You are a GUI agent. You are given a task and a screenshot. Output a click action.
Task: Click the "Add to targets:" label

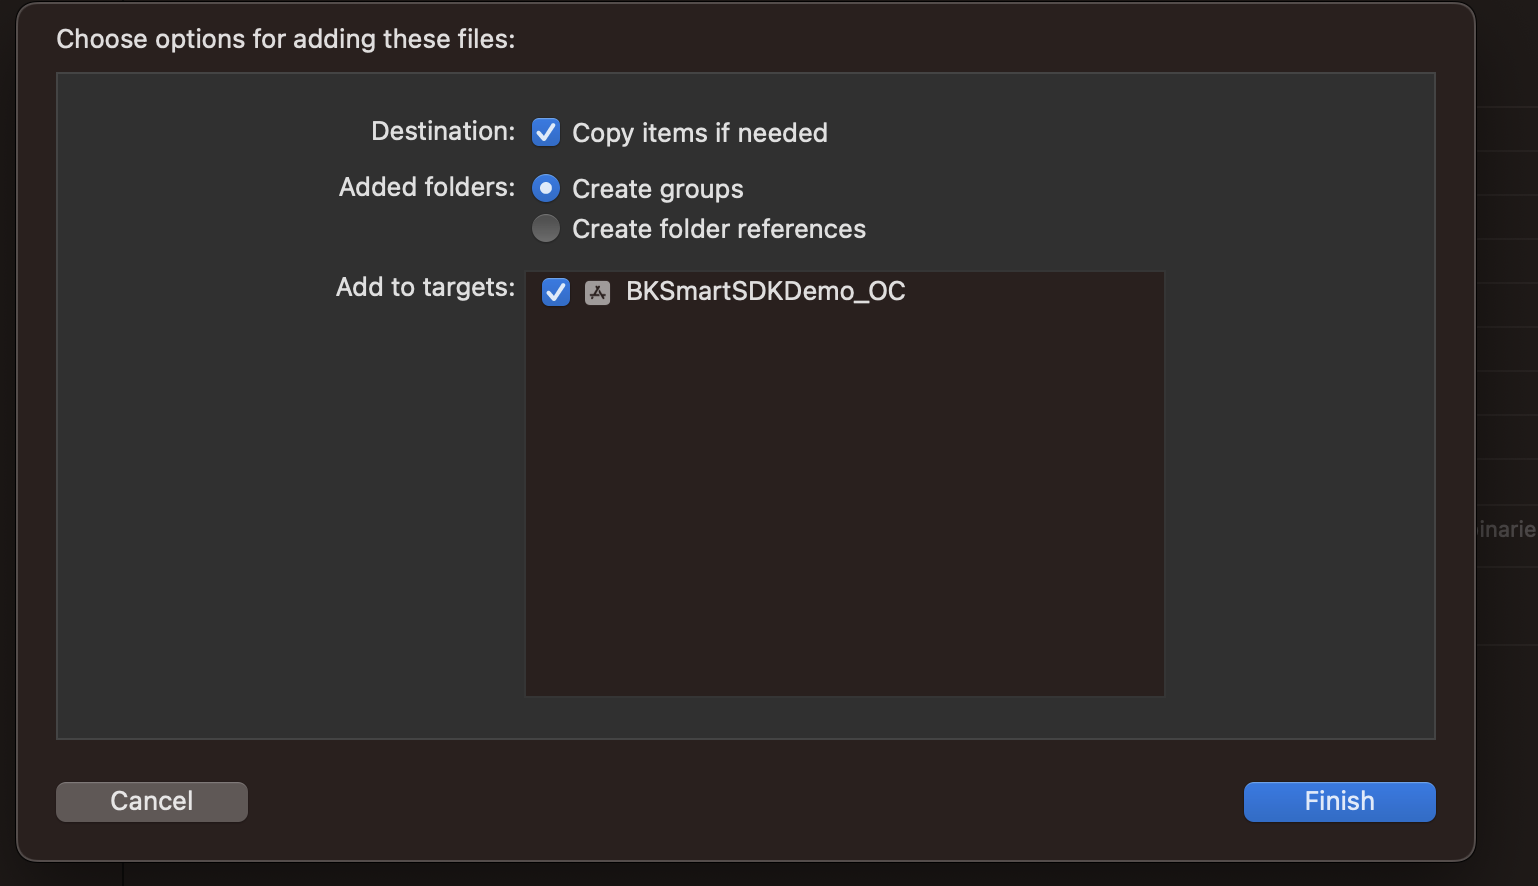pos(425,287)
